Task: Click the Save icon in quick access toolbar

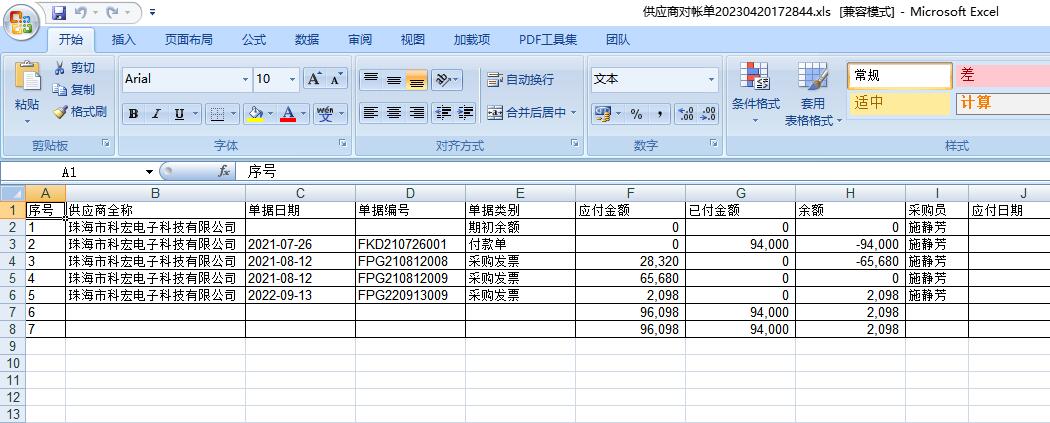Action: (x=58, y=13)
